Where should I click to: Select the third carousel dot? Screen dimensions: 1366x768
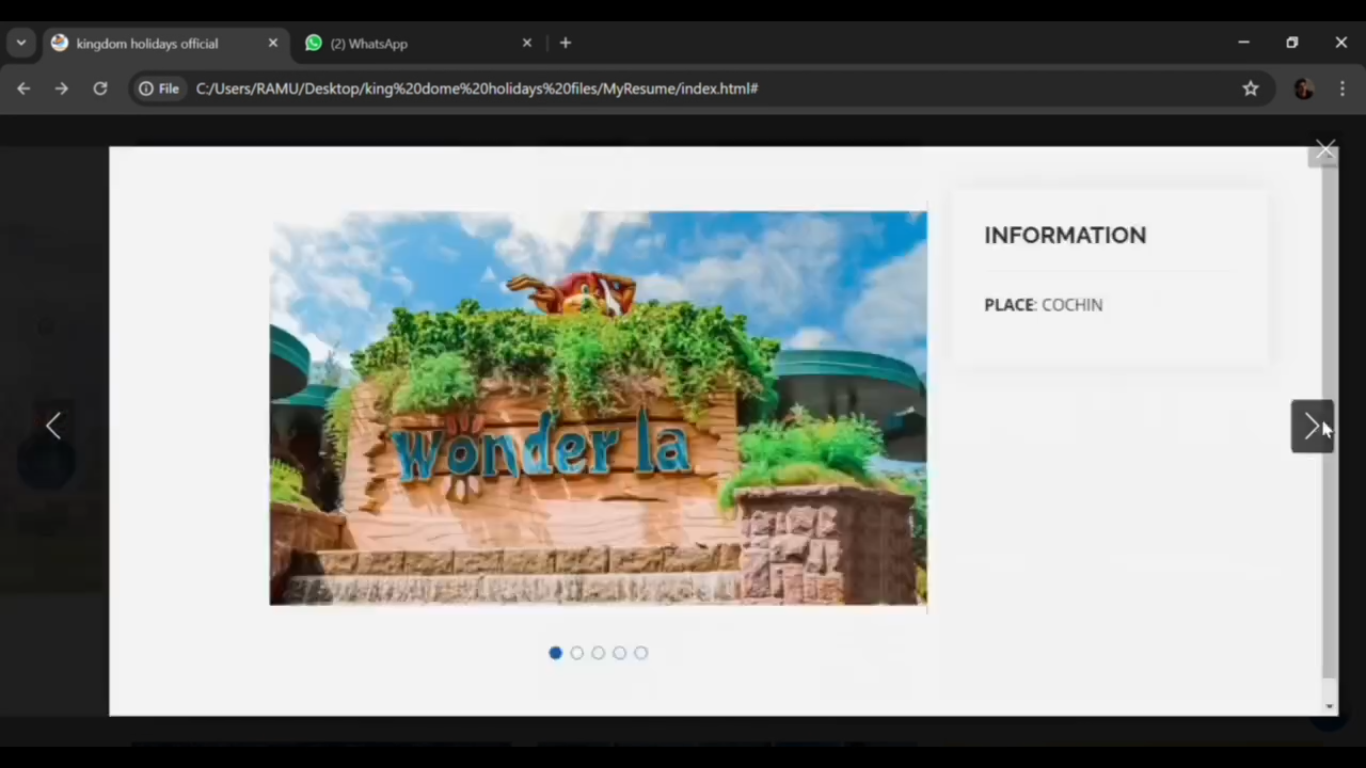pyautogui.click(x=598, y=653)
